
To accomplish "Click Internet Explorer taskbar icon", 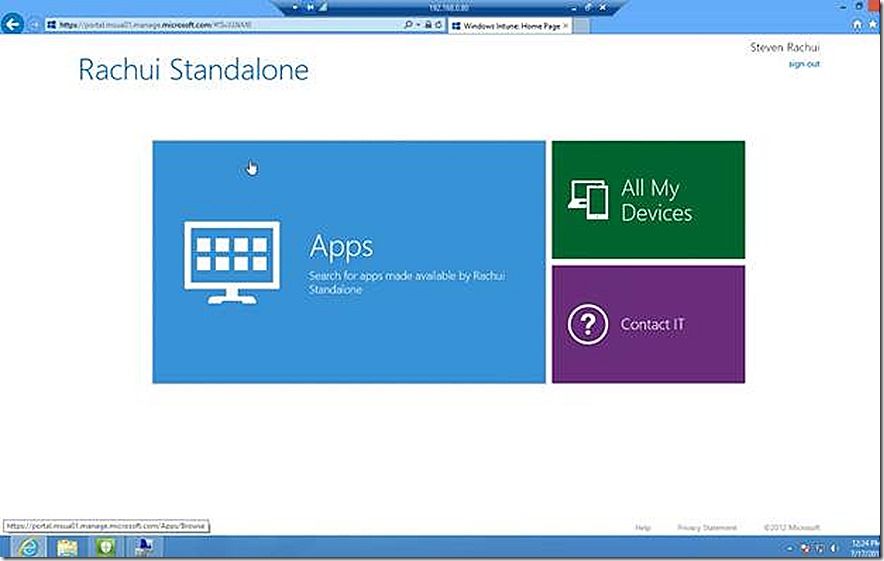I will click(28, 547).
